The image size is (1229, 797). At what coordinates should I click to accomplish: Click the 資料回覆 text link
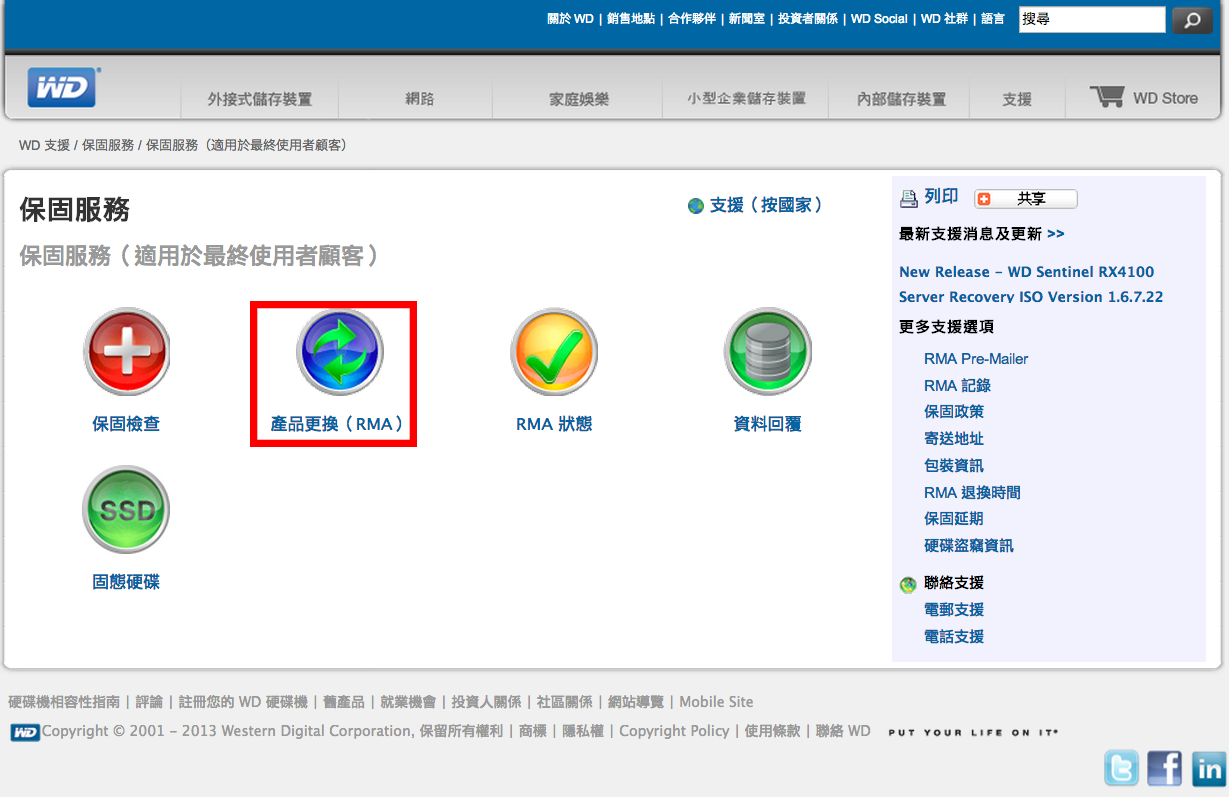[x=768, y=424]
